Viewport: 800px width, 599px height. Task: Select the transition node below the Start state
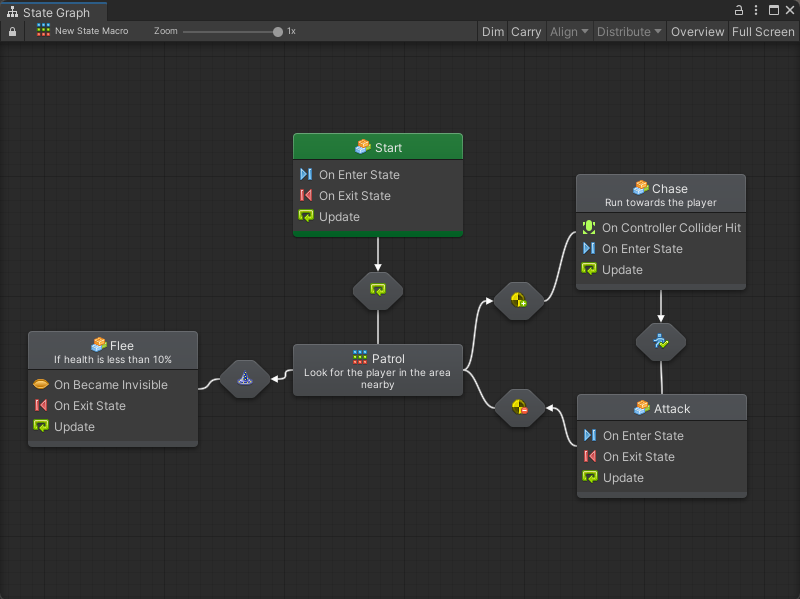pos(378,291)
